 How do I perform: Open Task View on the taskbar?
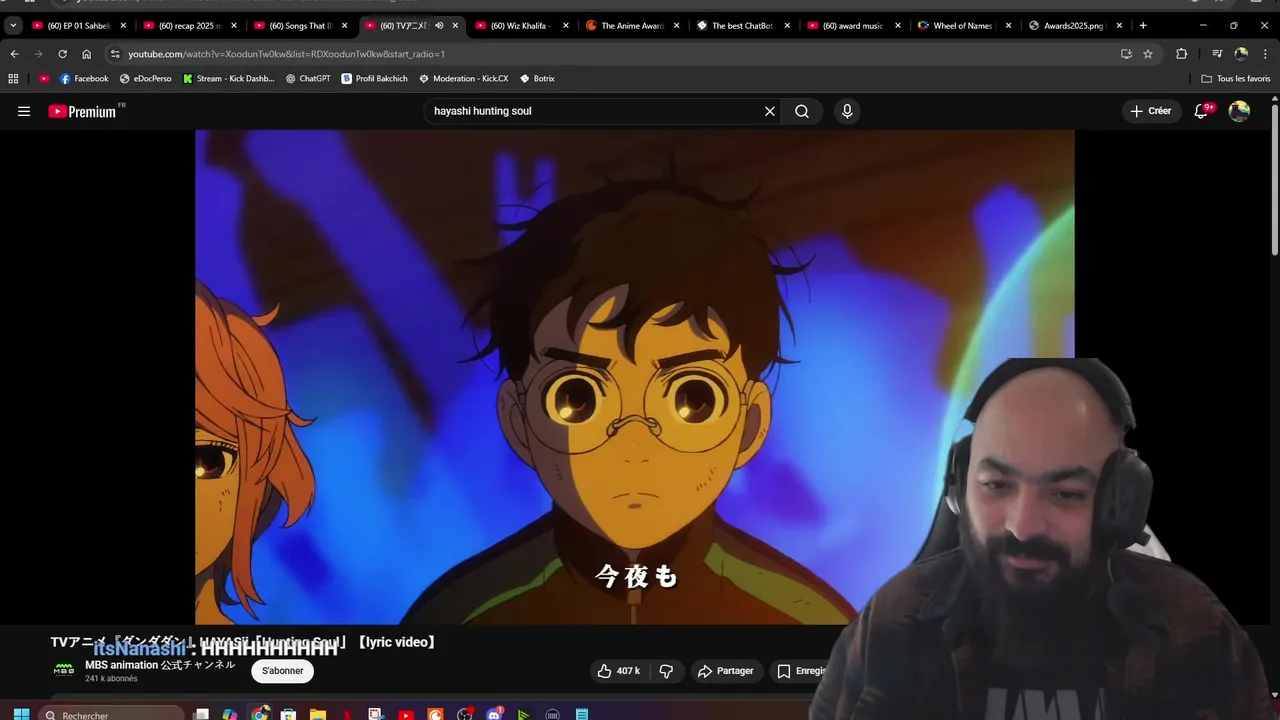pyautogui.click(x=201, y=714)
